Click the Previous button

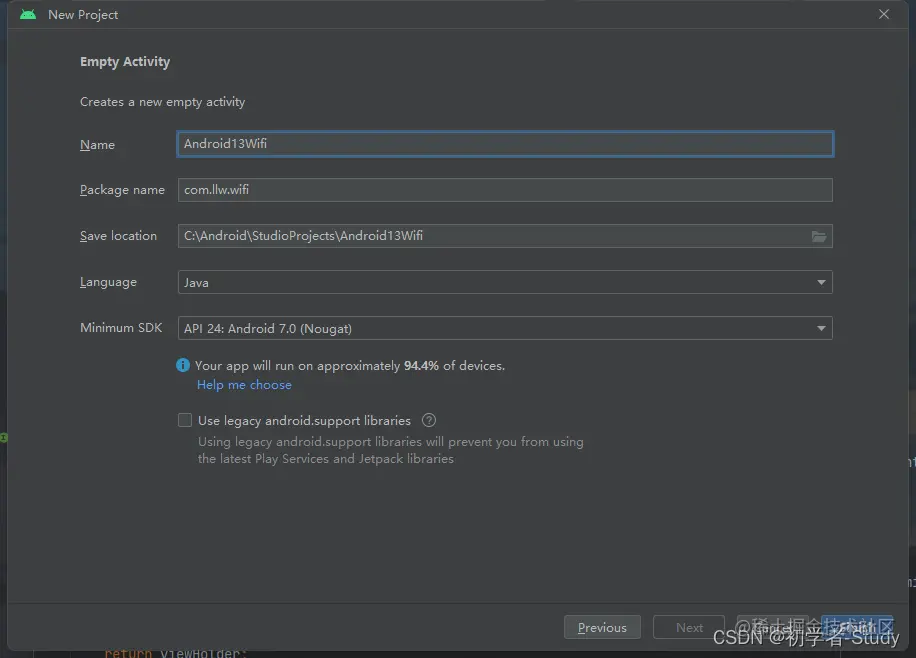click(602, 627)
